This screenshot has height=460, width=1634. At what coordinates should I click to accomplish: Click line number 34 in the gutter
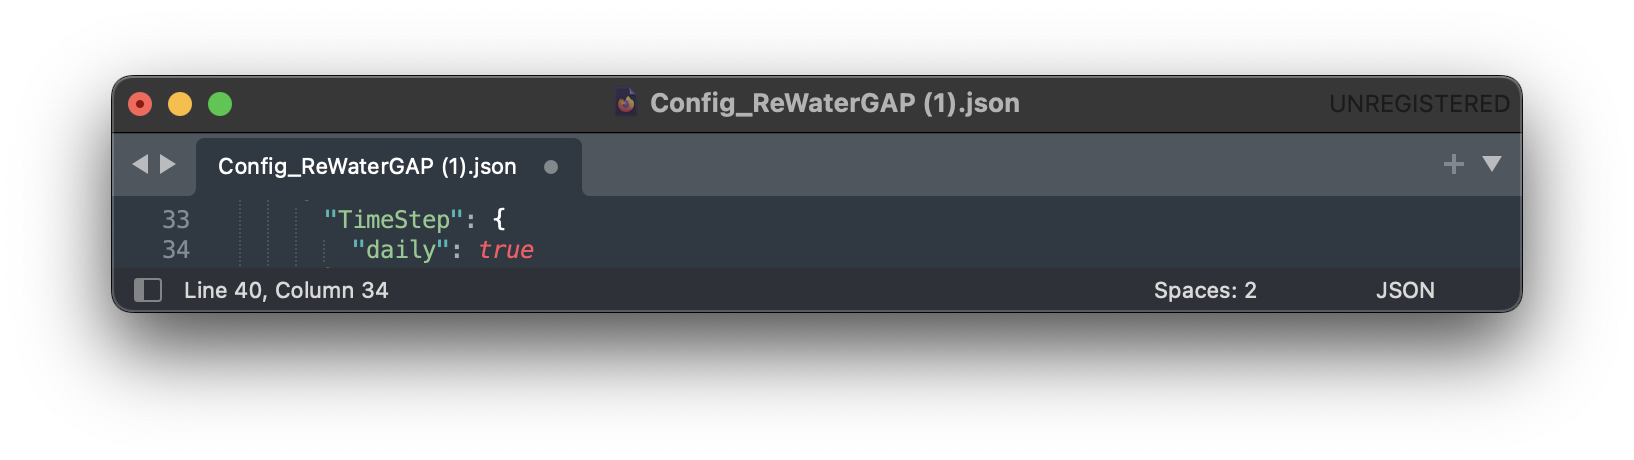176,249
